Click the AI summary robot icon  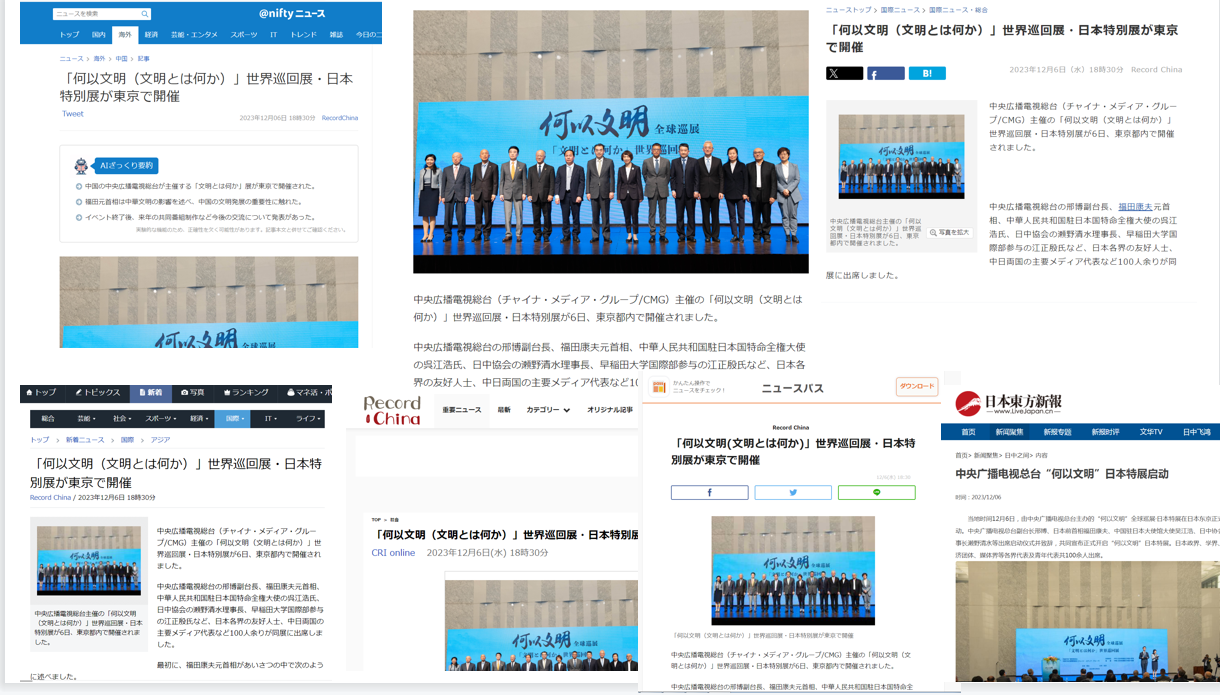tap(81, 165)
